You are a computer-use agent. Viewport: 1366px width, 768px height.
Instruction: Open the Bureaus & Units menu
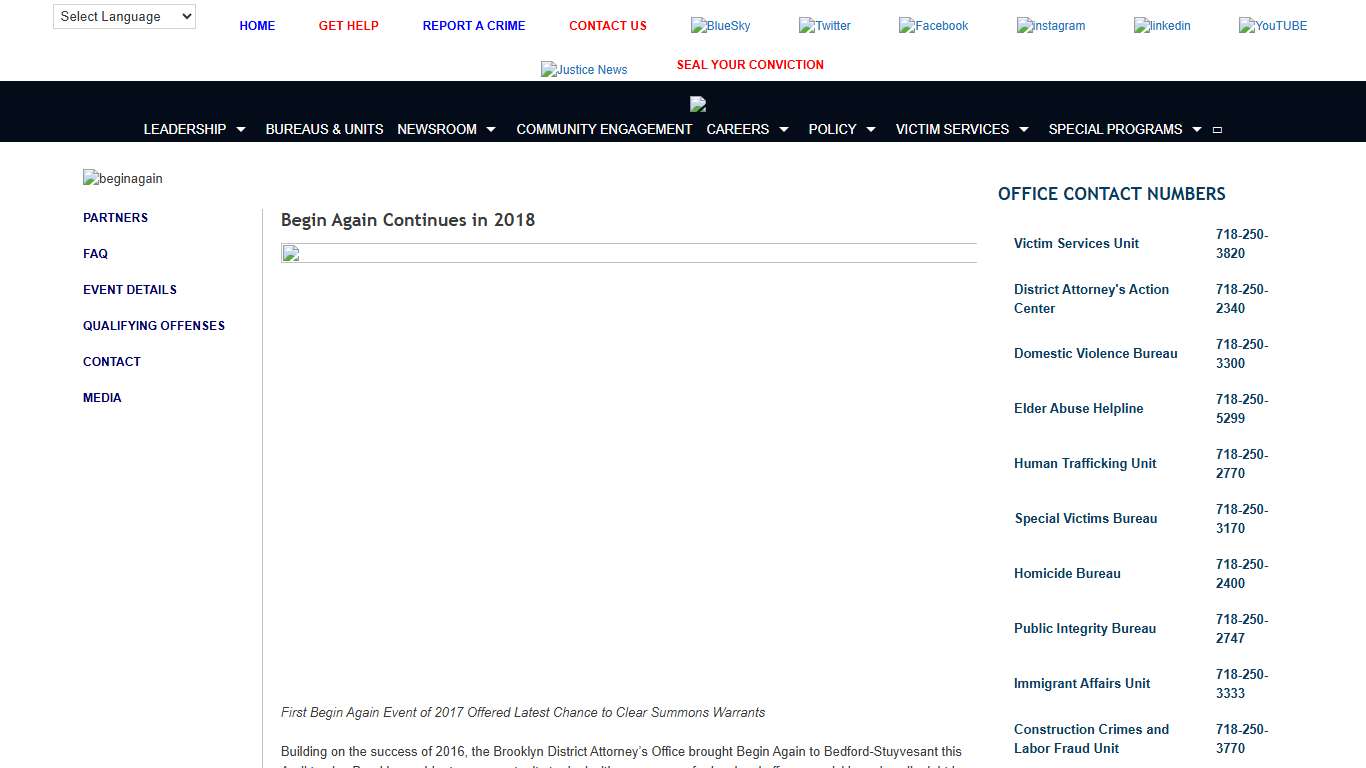click(x=324, y=129)
